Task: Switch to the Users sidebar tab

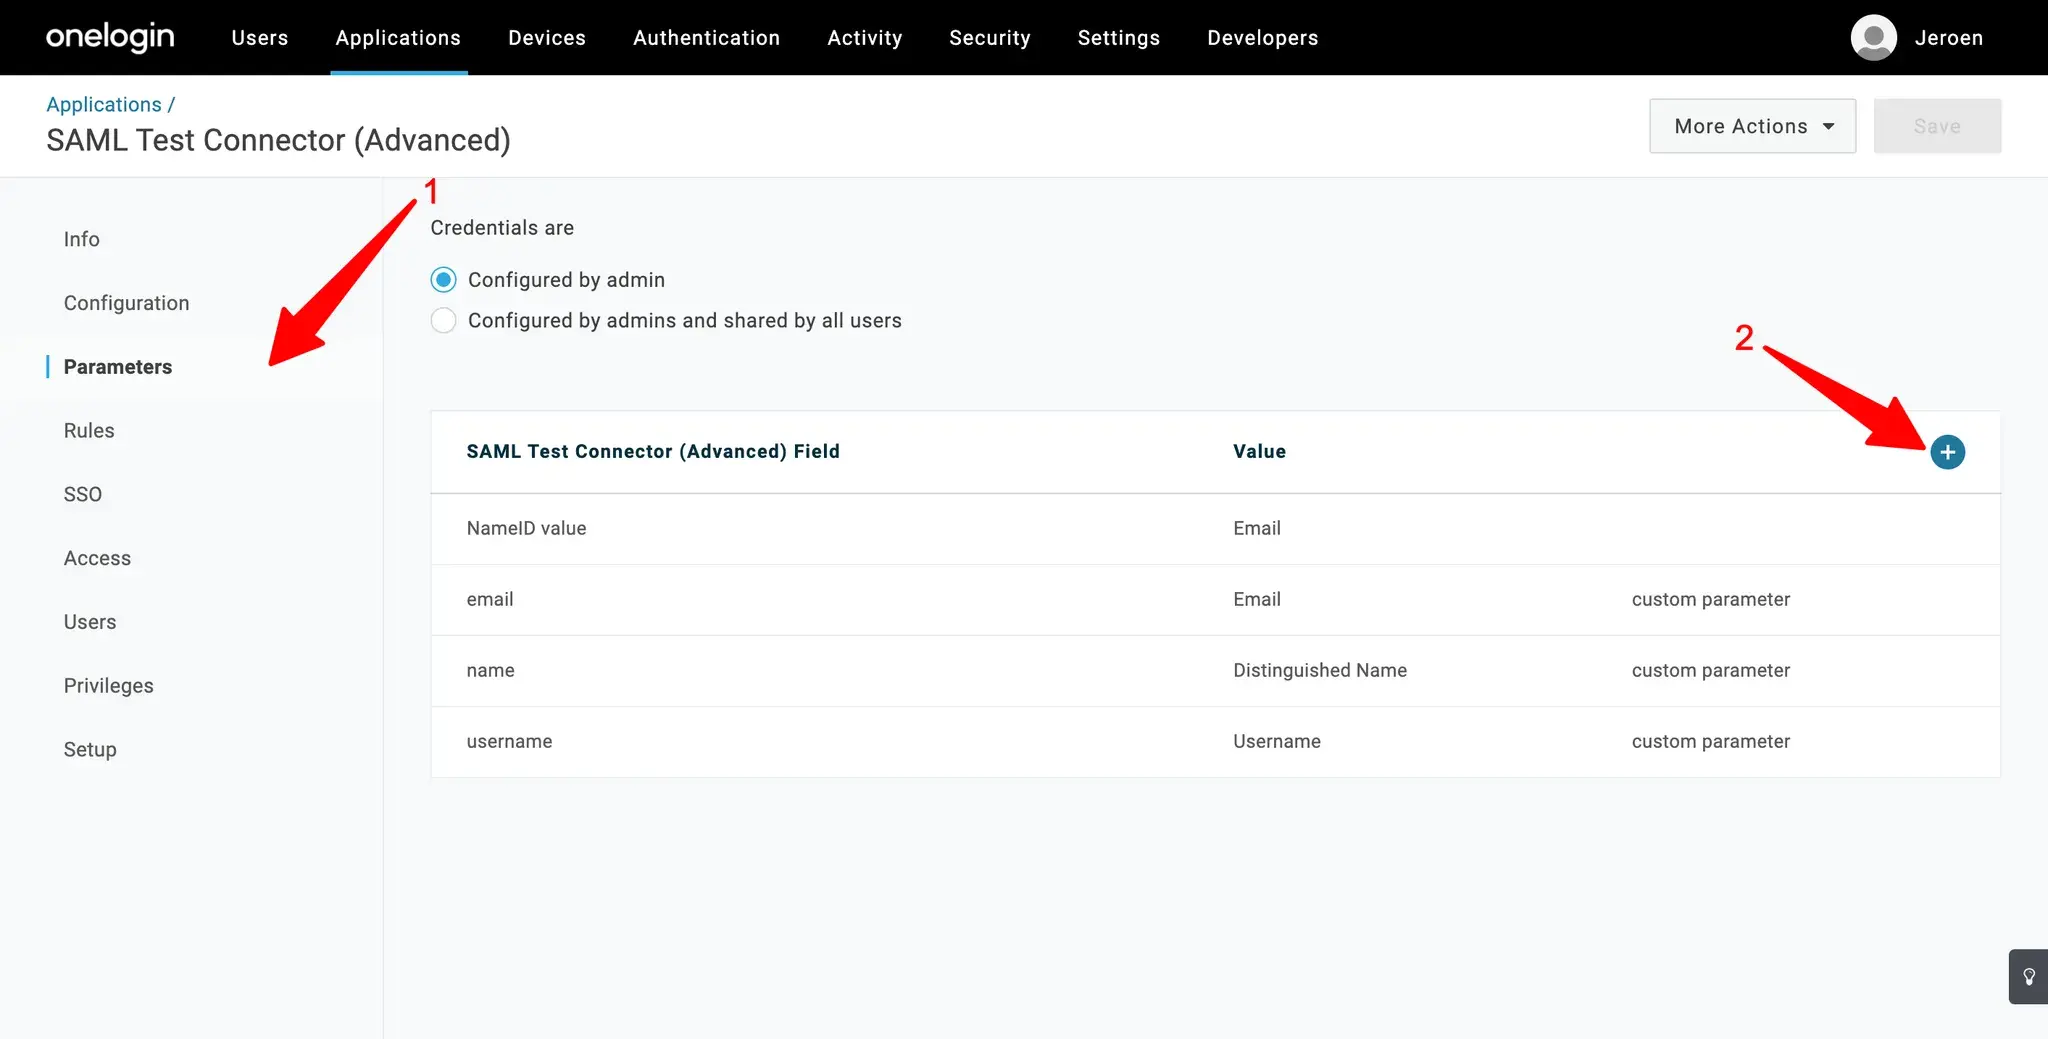Action: coord(90,622)
